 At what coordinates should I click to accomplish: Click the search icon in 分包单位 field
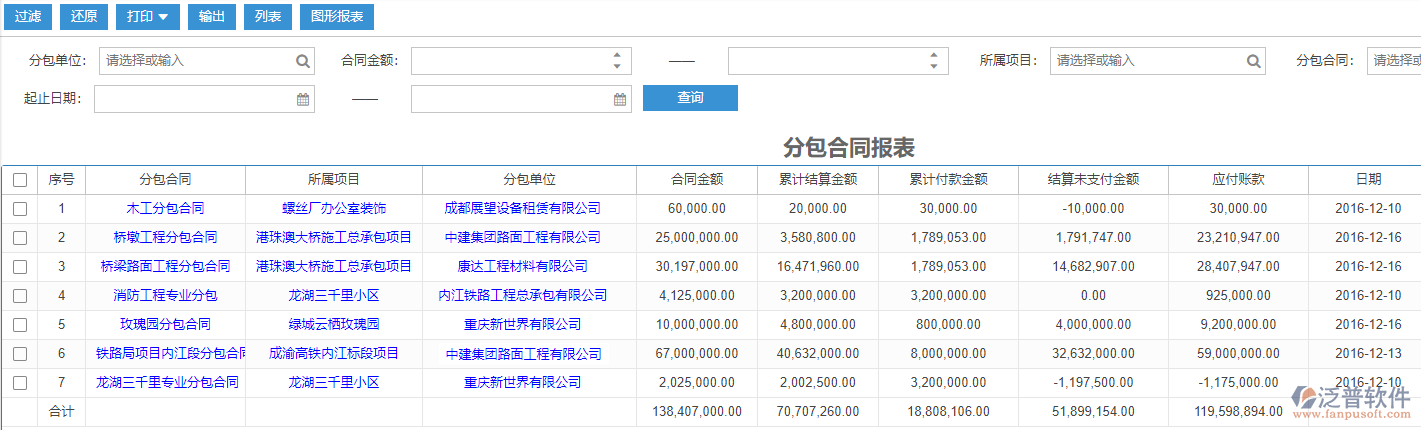point(303,61)
